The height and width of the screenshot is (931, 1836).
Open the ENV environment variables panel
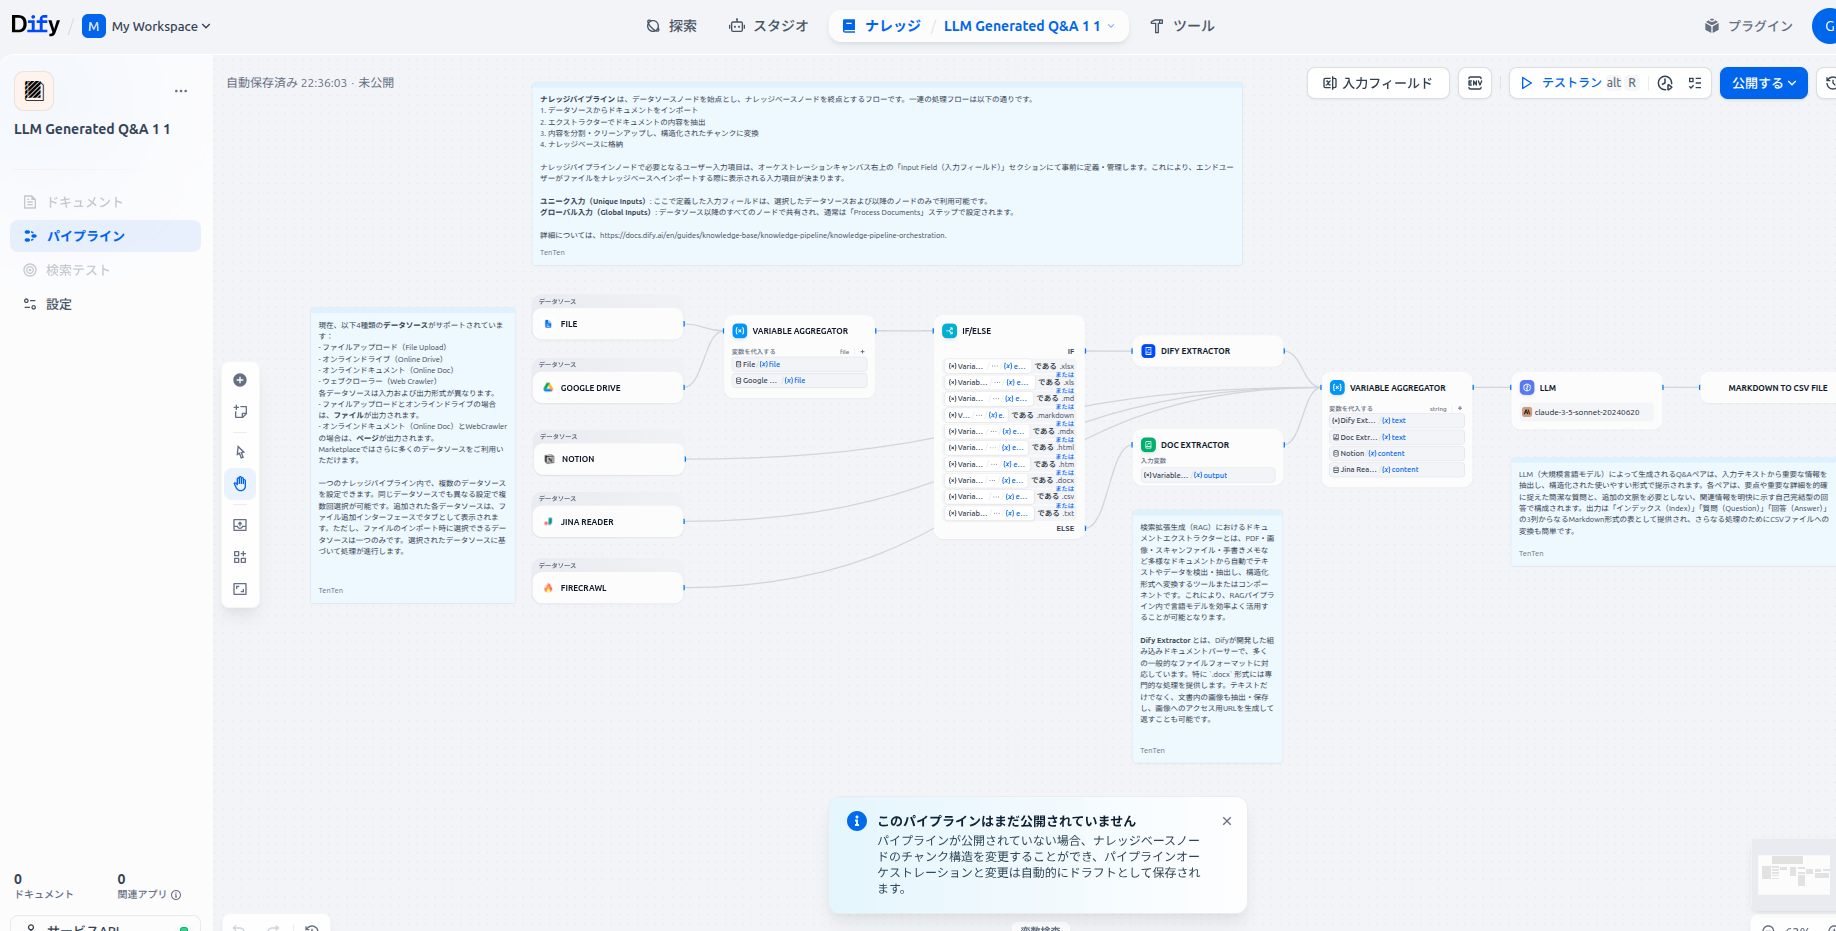[1475, 83]
